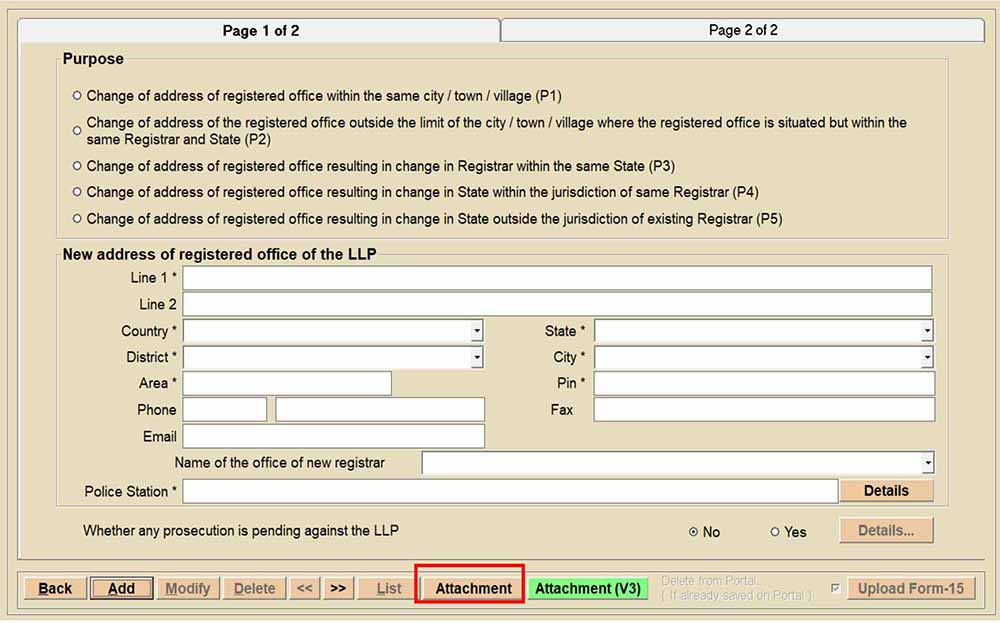1000x623 pixels.
Task: Select the Page 1 of 2 tab
Action: point(260,31)
